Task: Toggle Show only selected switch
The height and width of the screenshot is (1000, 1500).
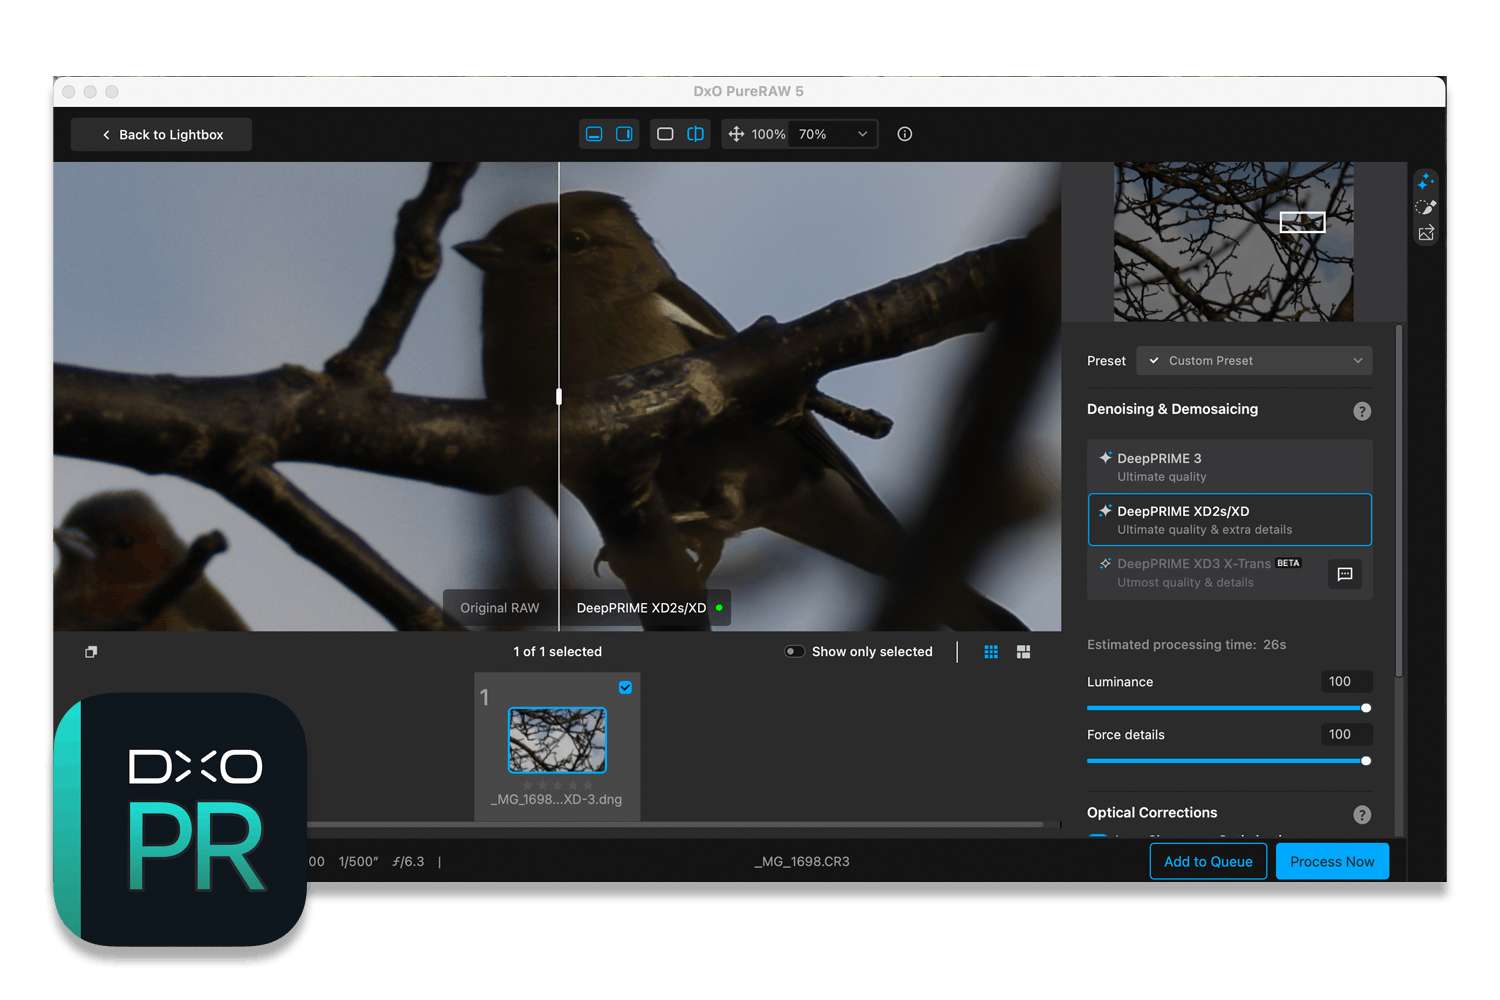Action: click(795, 652)
